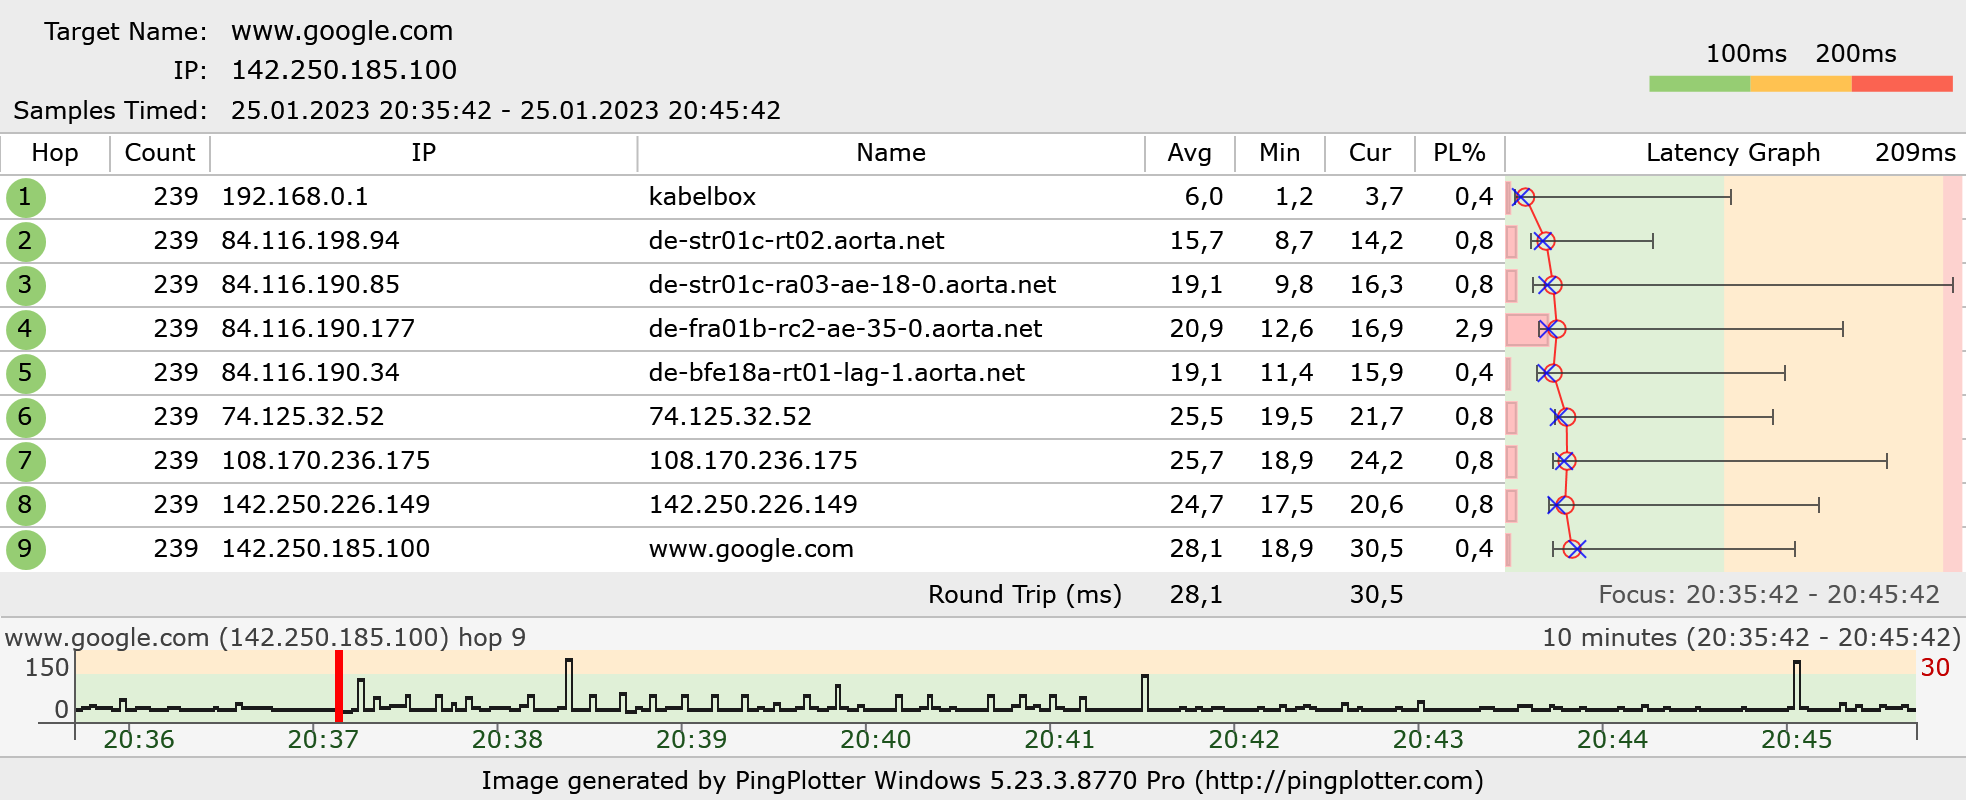Click the latency spike near 20:45
This screenshot has width=1966, height=800.
(x=1797, y=685)
